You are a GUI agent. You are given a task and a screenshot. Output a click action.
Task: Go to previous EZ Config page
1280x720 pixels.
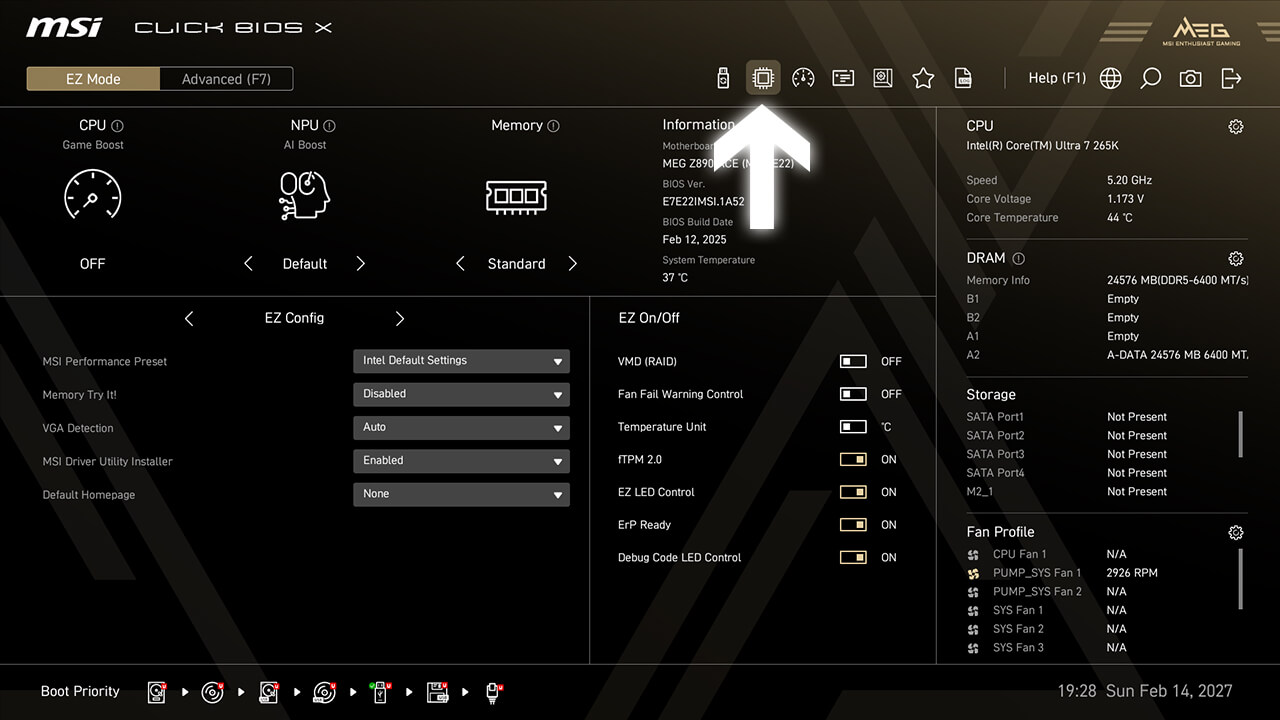pyautogui.click(x=189, y=318)
